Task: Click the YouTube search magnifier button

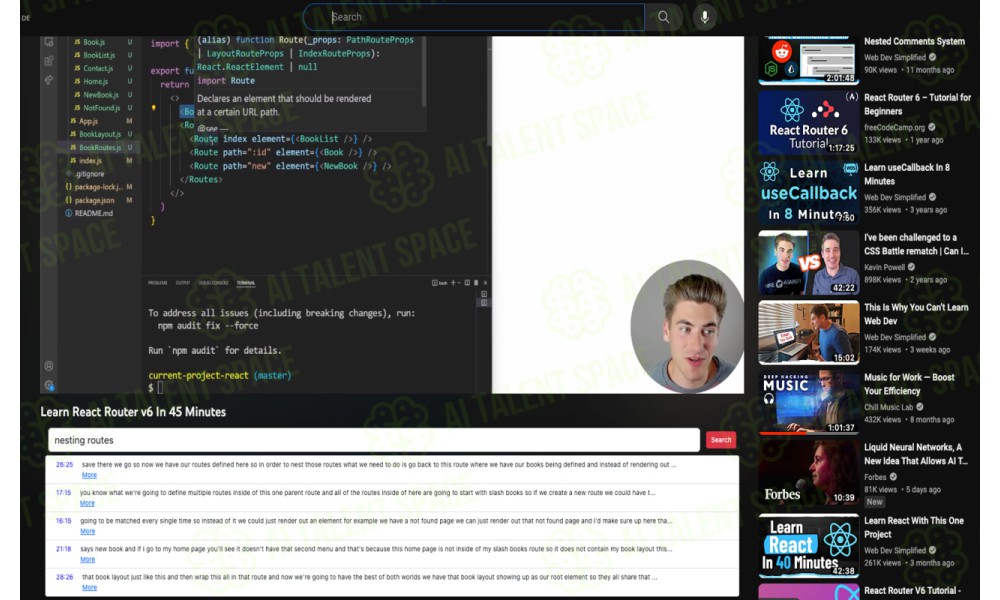Action: point(663,17)
